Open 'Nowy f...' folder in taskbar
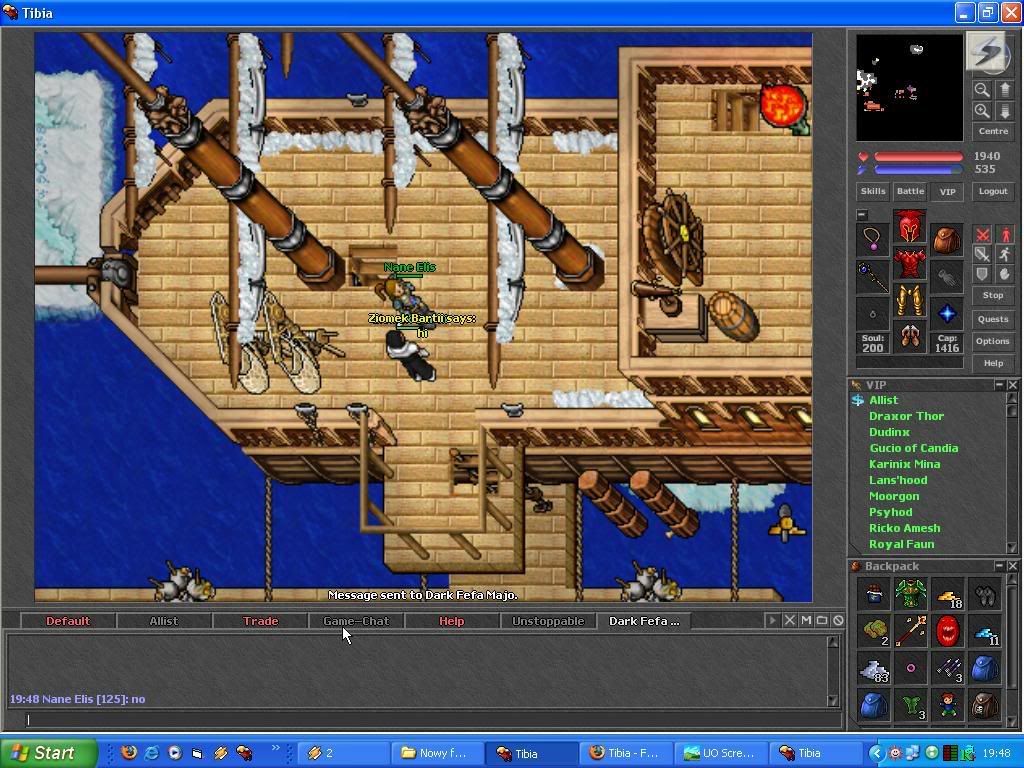 point(436,753)
